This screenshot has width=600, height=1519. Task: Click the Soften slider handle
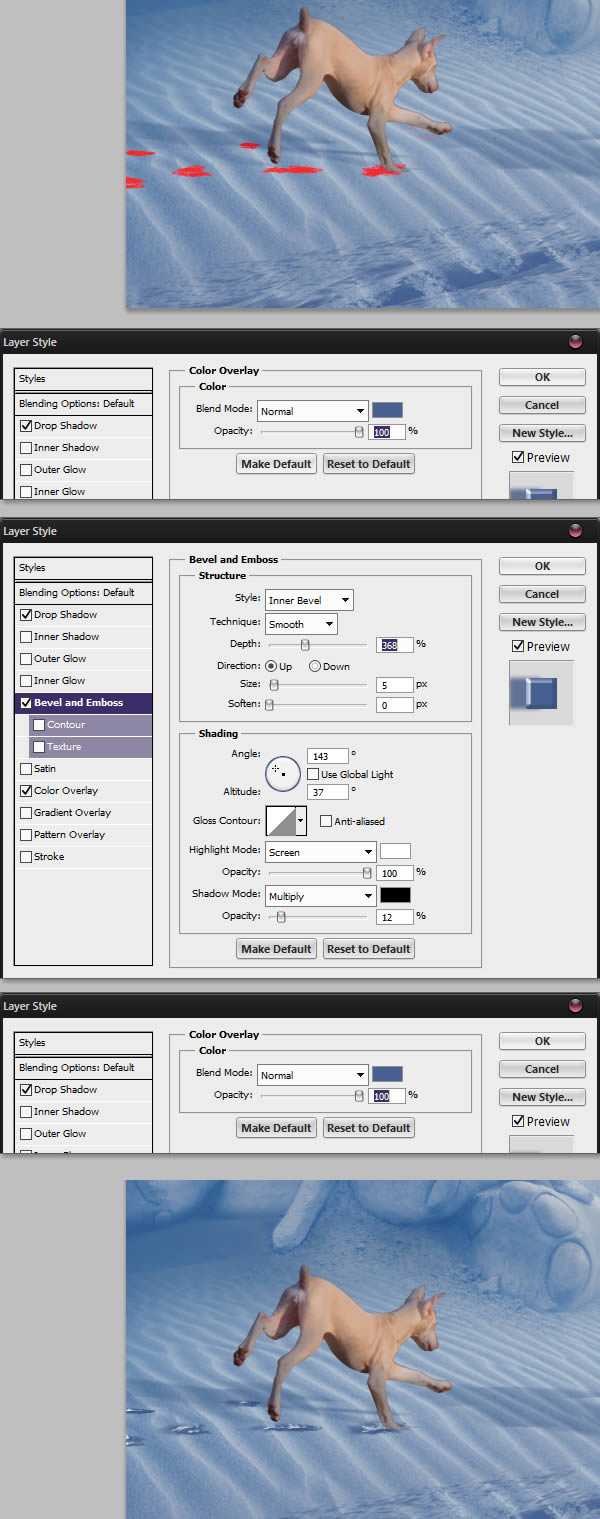tap(269, 704)
